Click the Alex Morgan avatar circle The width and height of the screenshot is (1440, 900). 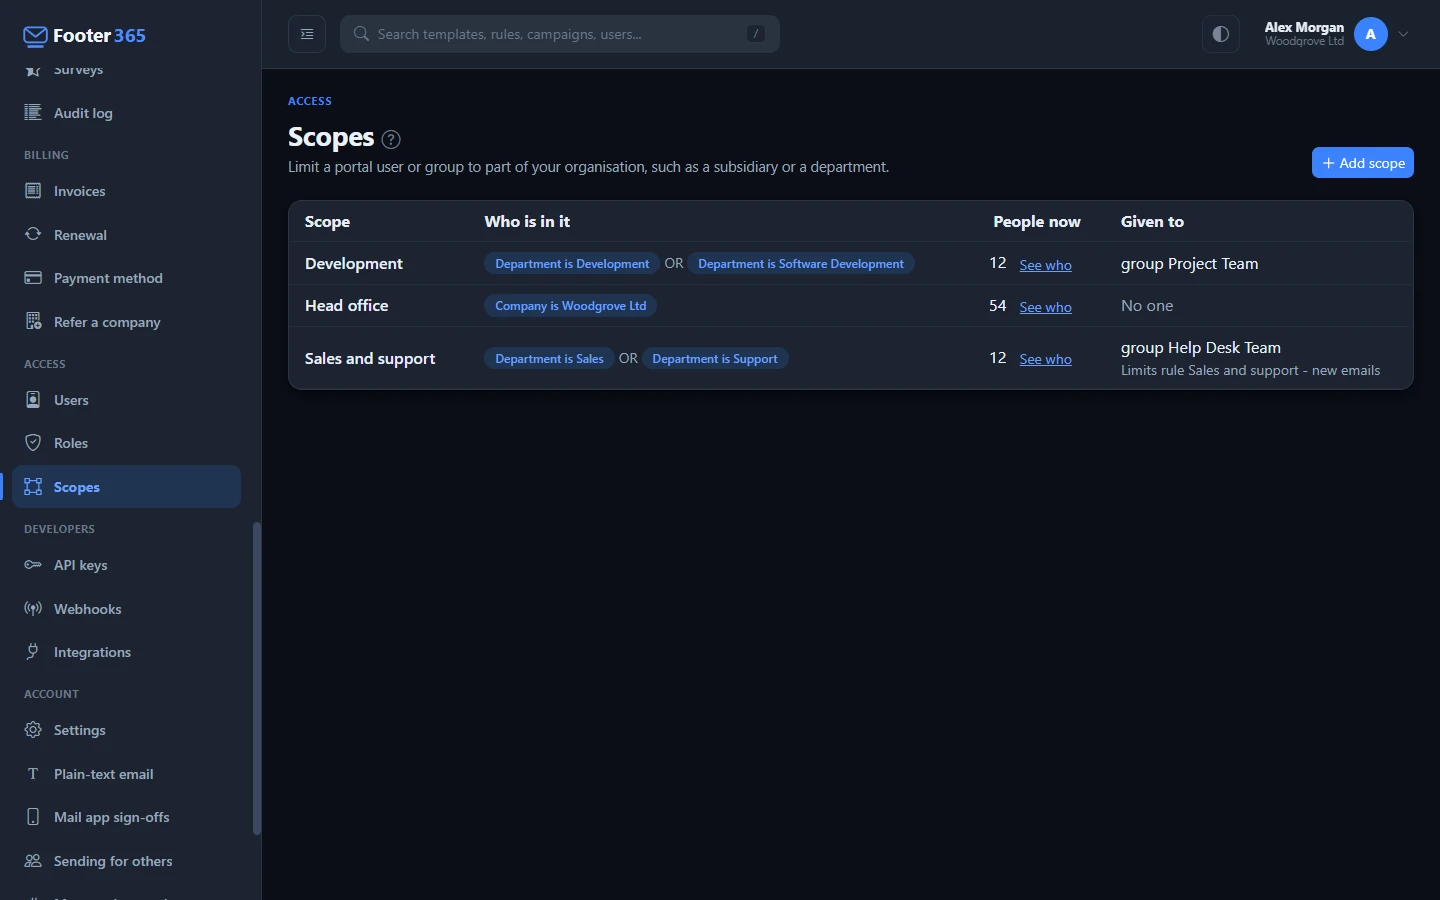(1370, 34)
